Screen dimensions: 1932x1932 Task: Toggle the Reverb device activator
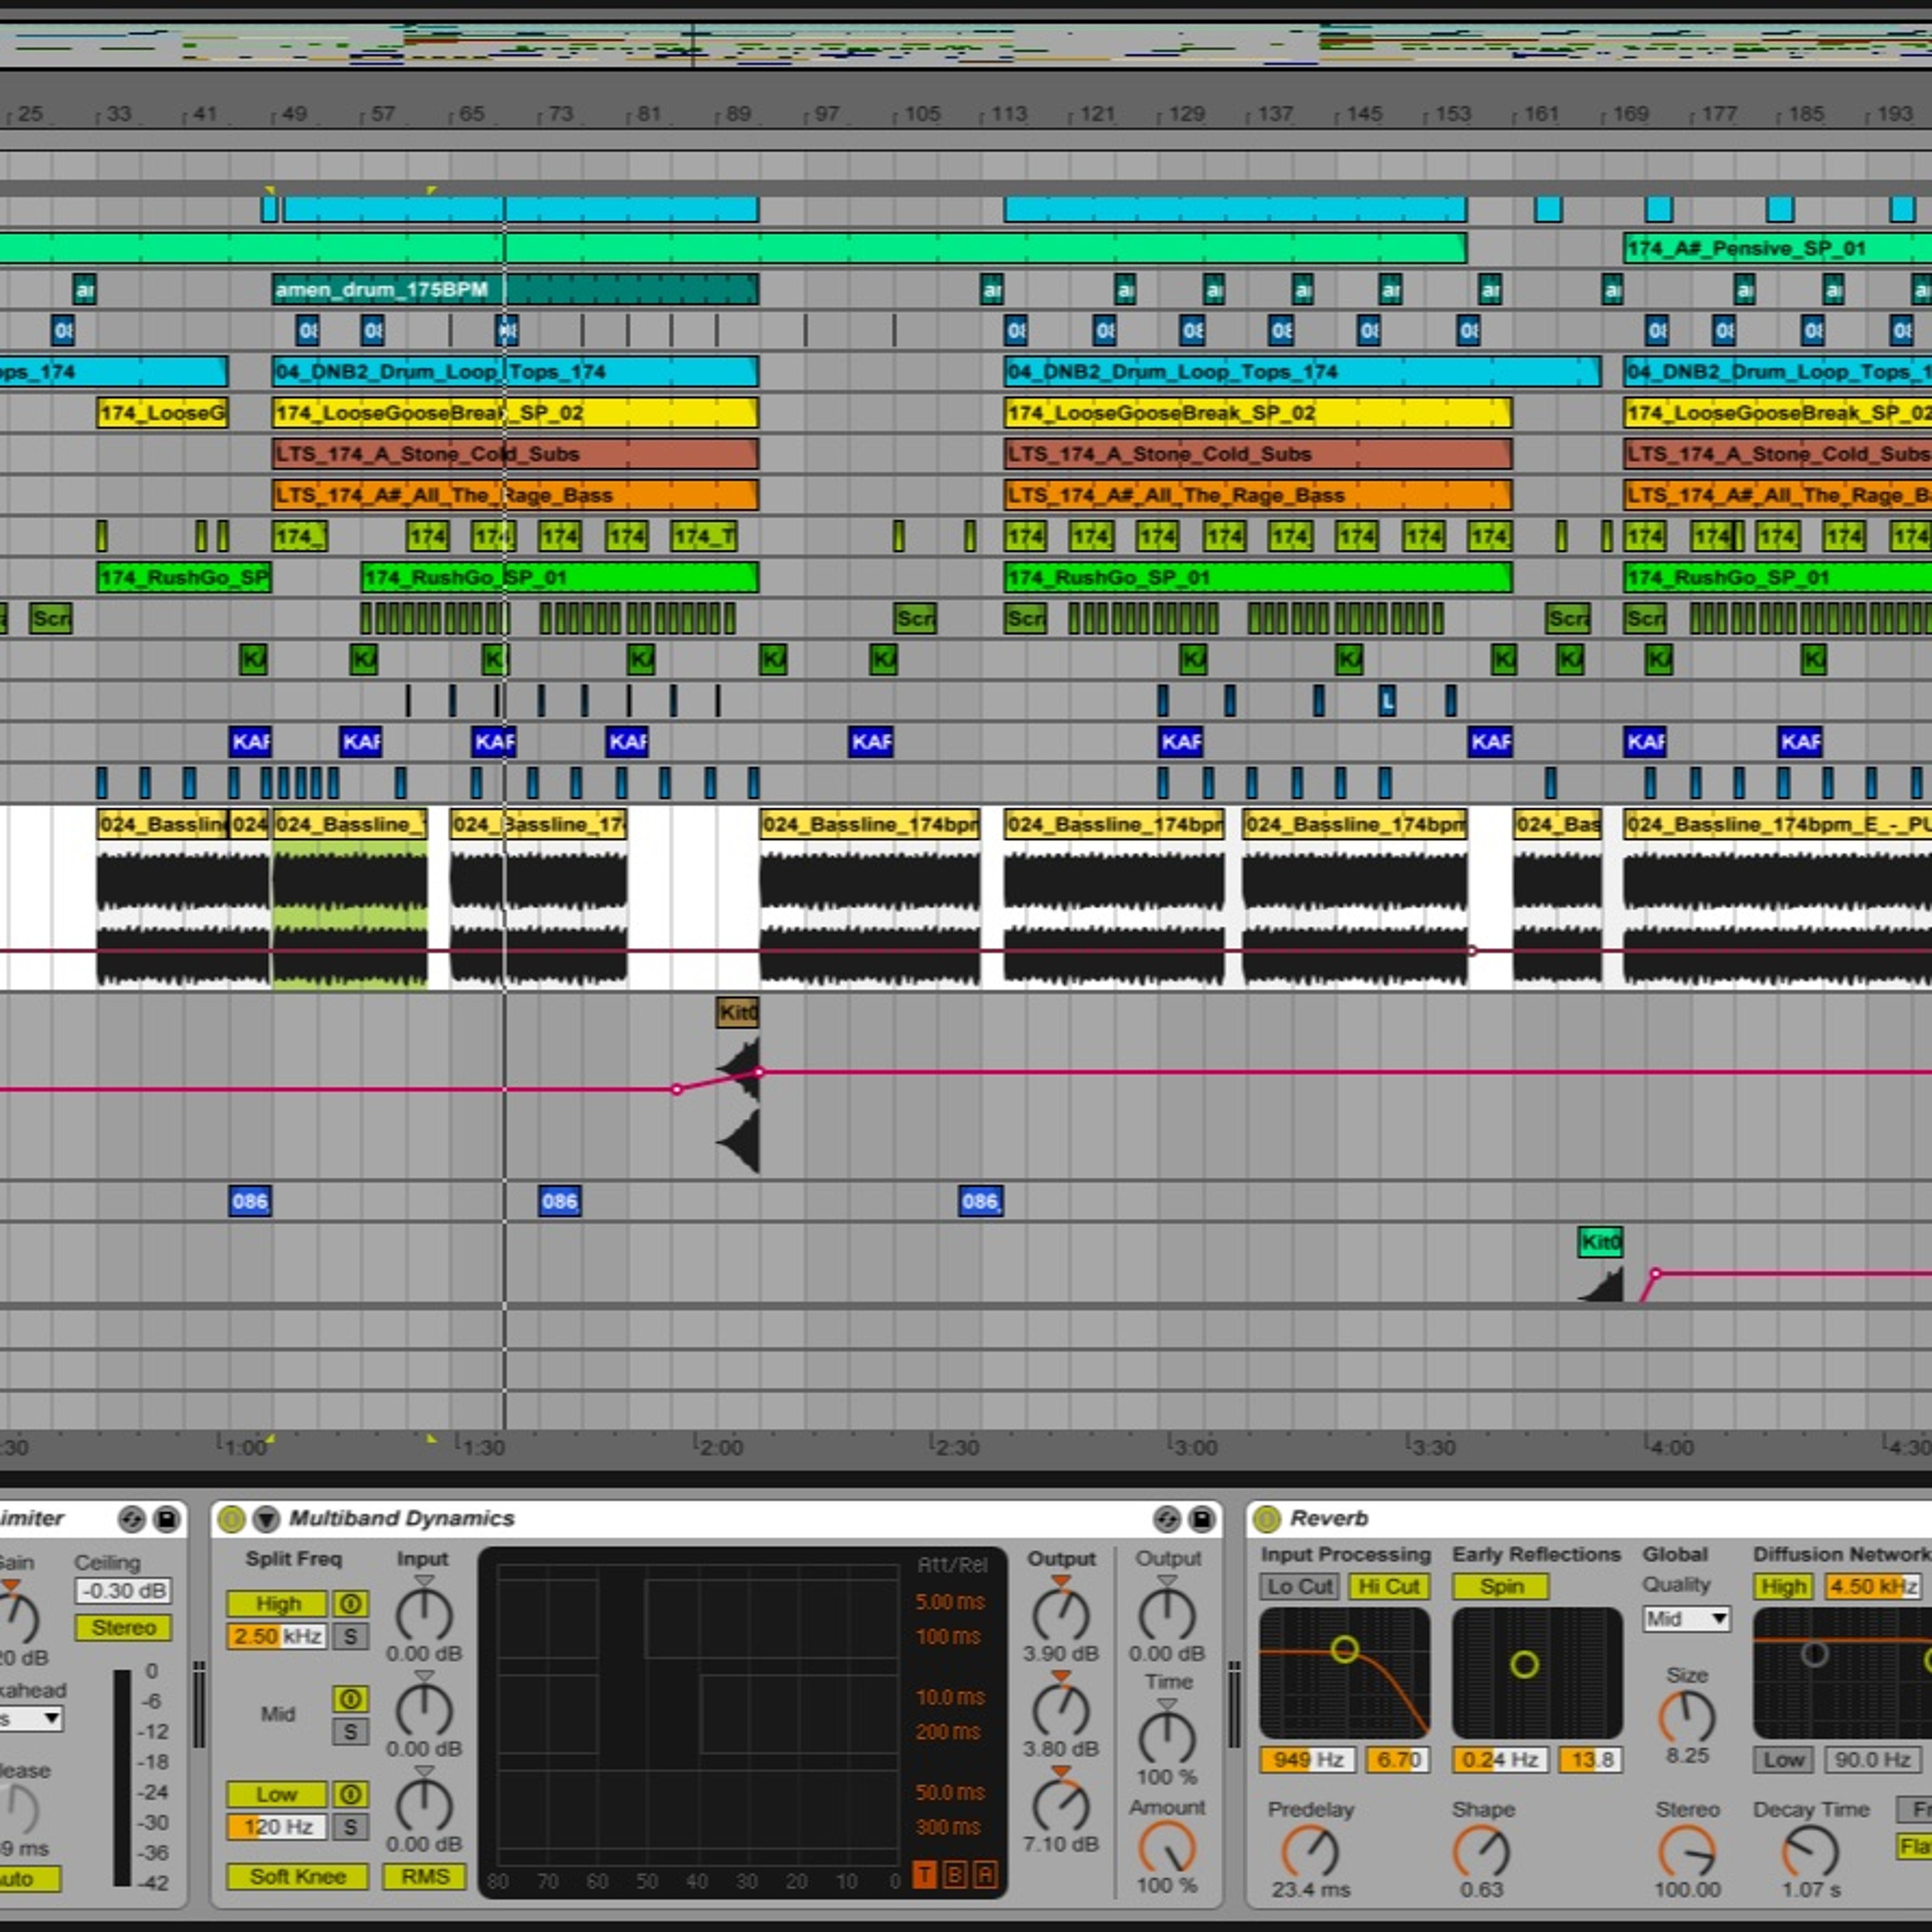click(1266, 1519)
